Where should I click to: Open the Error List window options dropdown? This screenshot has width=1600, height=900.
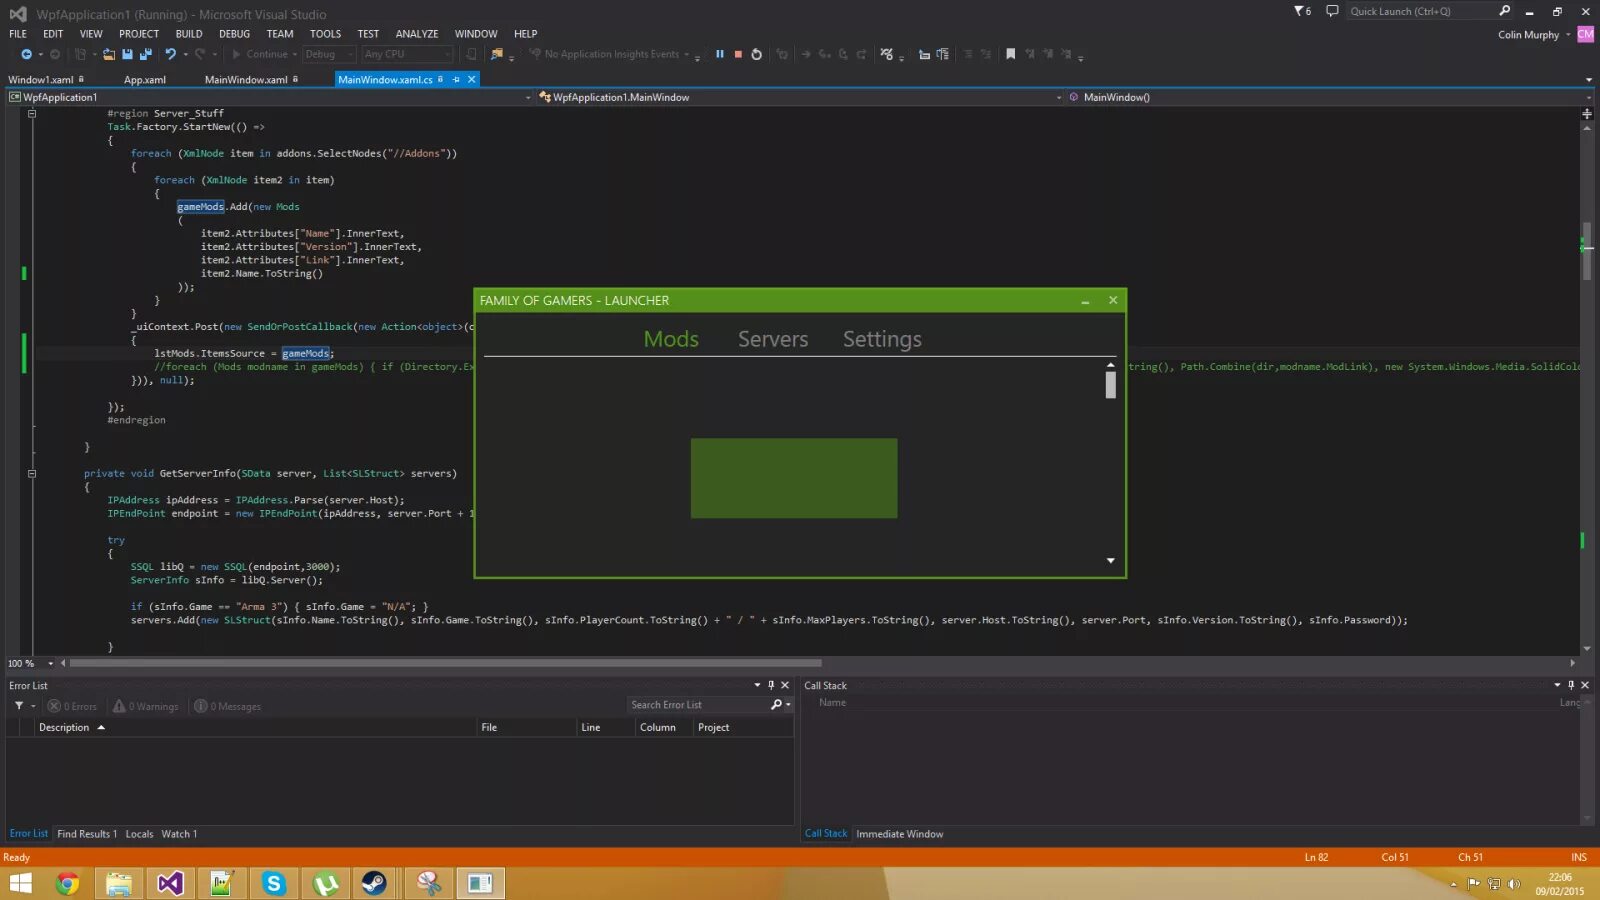tap(757, 685)
